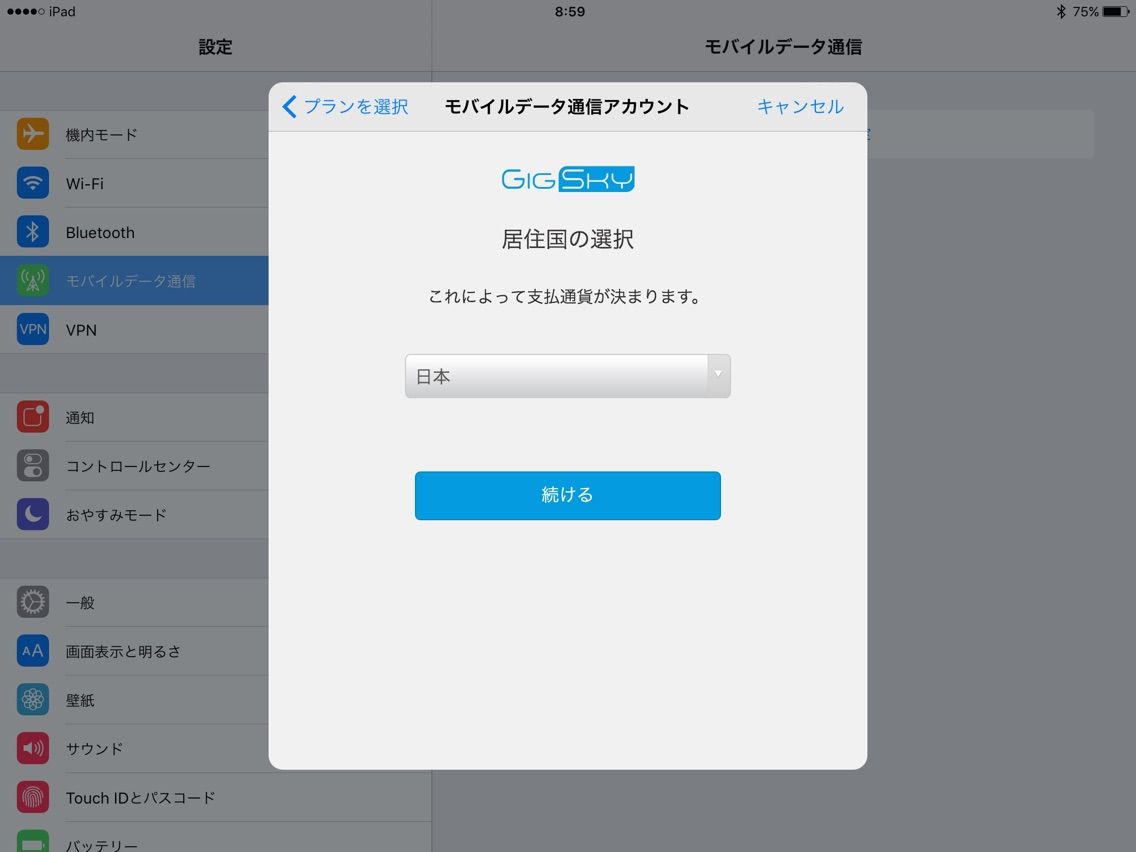Tap the 居住国の選択 heading
Image resolution: width=1136 pixels, height=852 pixels.
tap(567, 239)
